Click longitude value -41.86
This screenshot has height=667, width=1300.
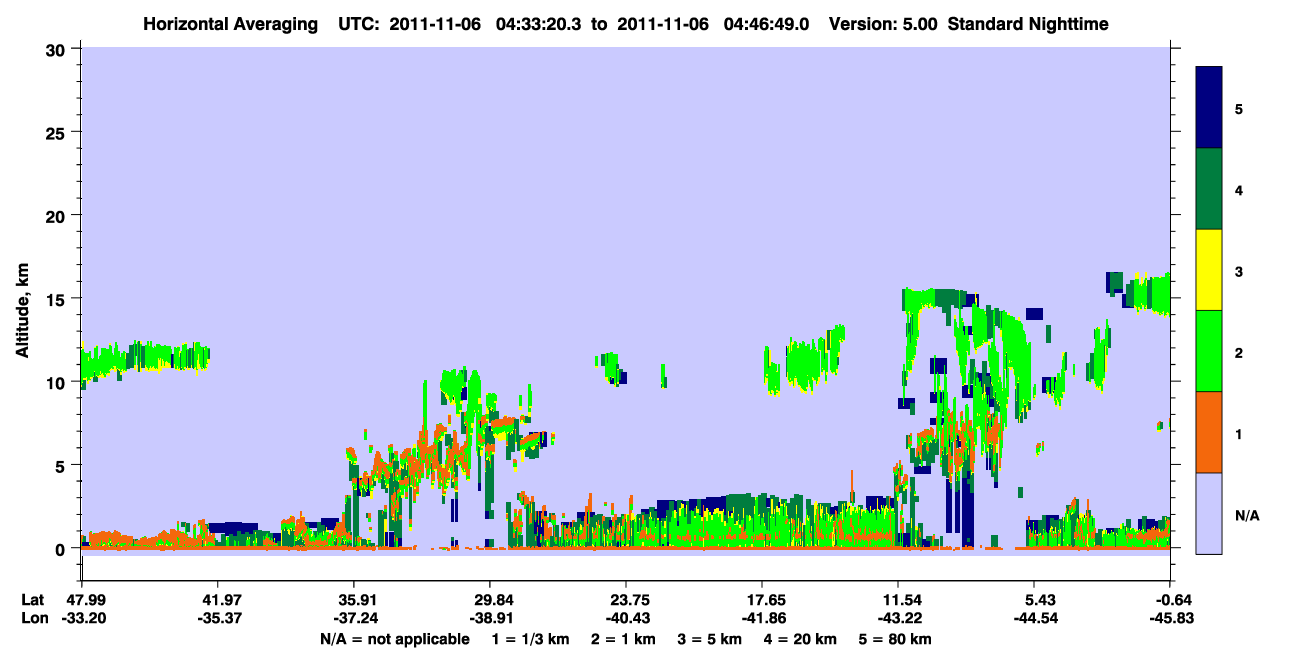[762, 619]
